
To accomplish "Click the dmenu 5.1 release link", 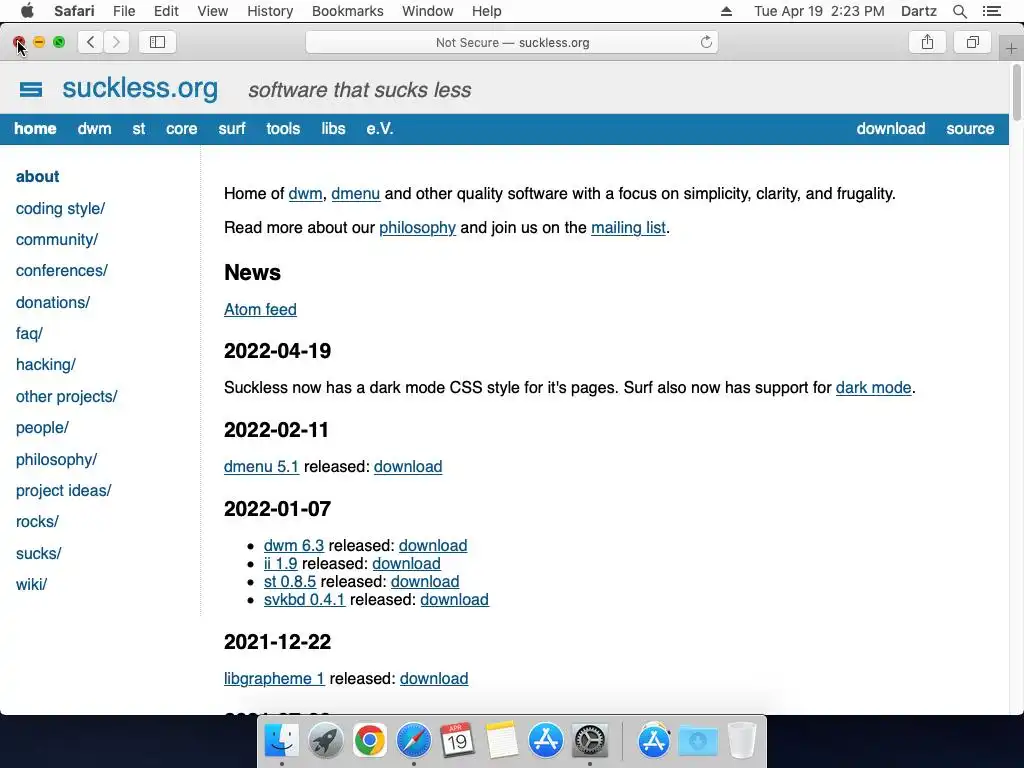I will 261,467.
